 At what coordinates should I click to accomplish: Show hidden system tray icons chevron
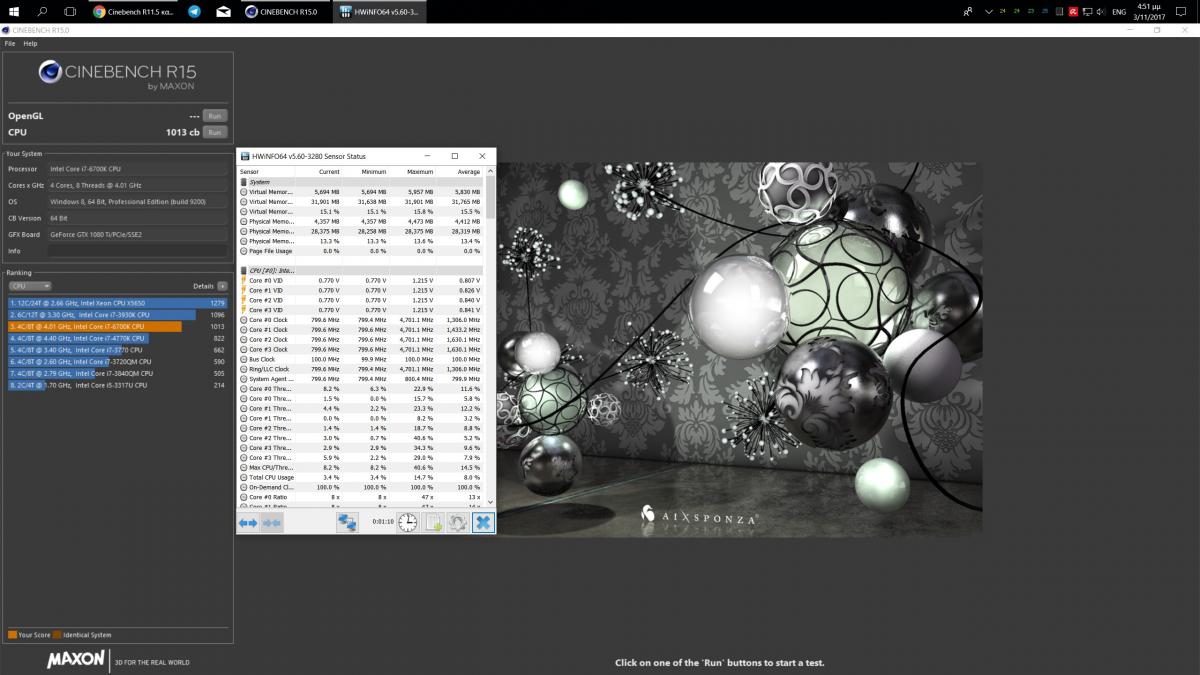pos(989,11)
